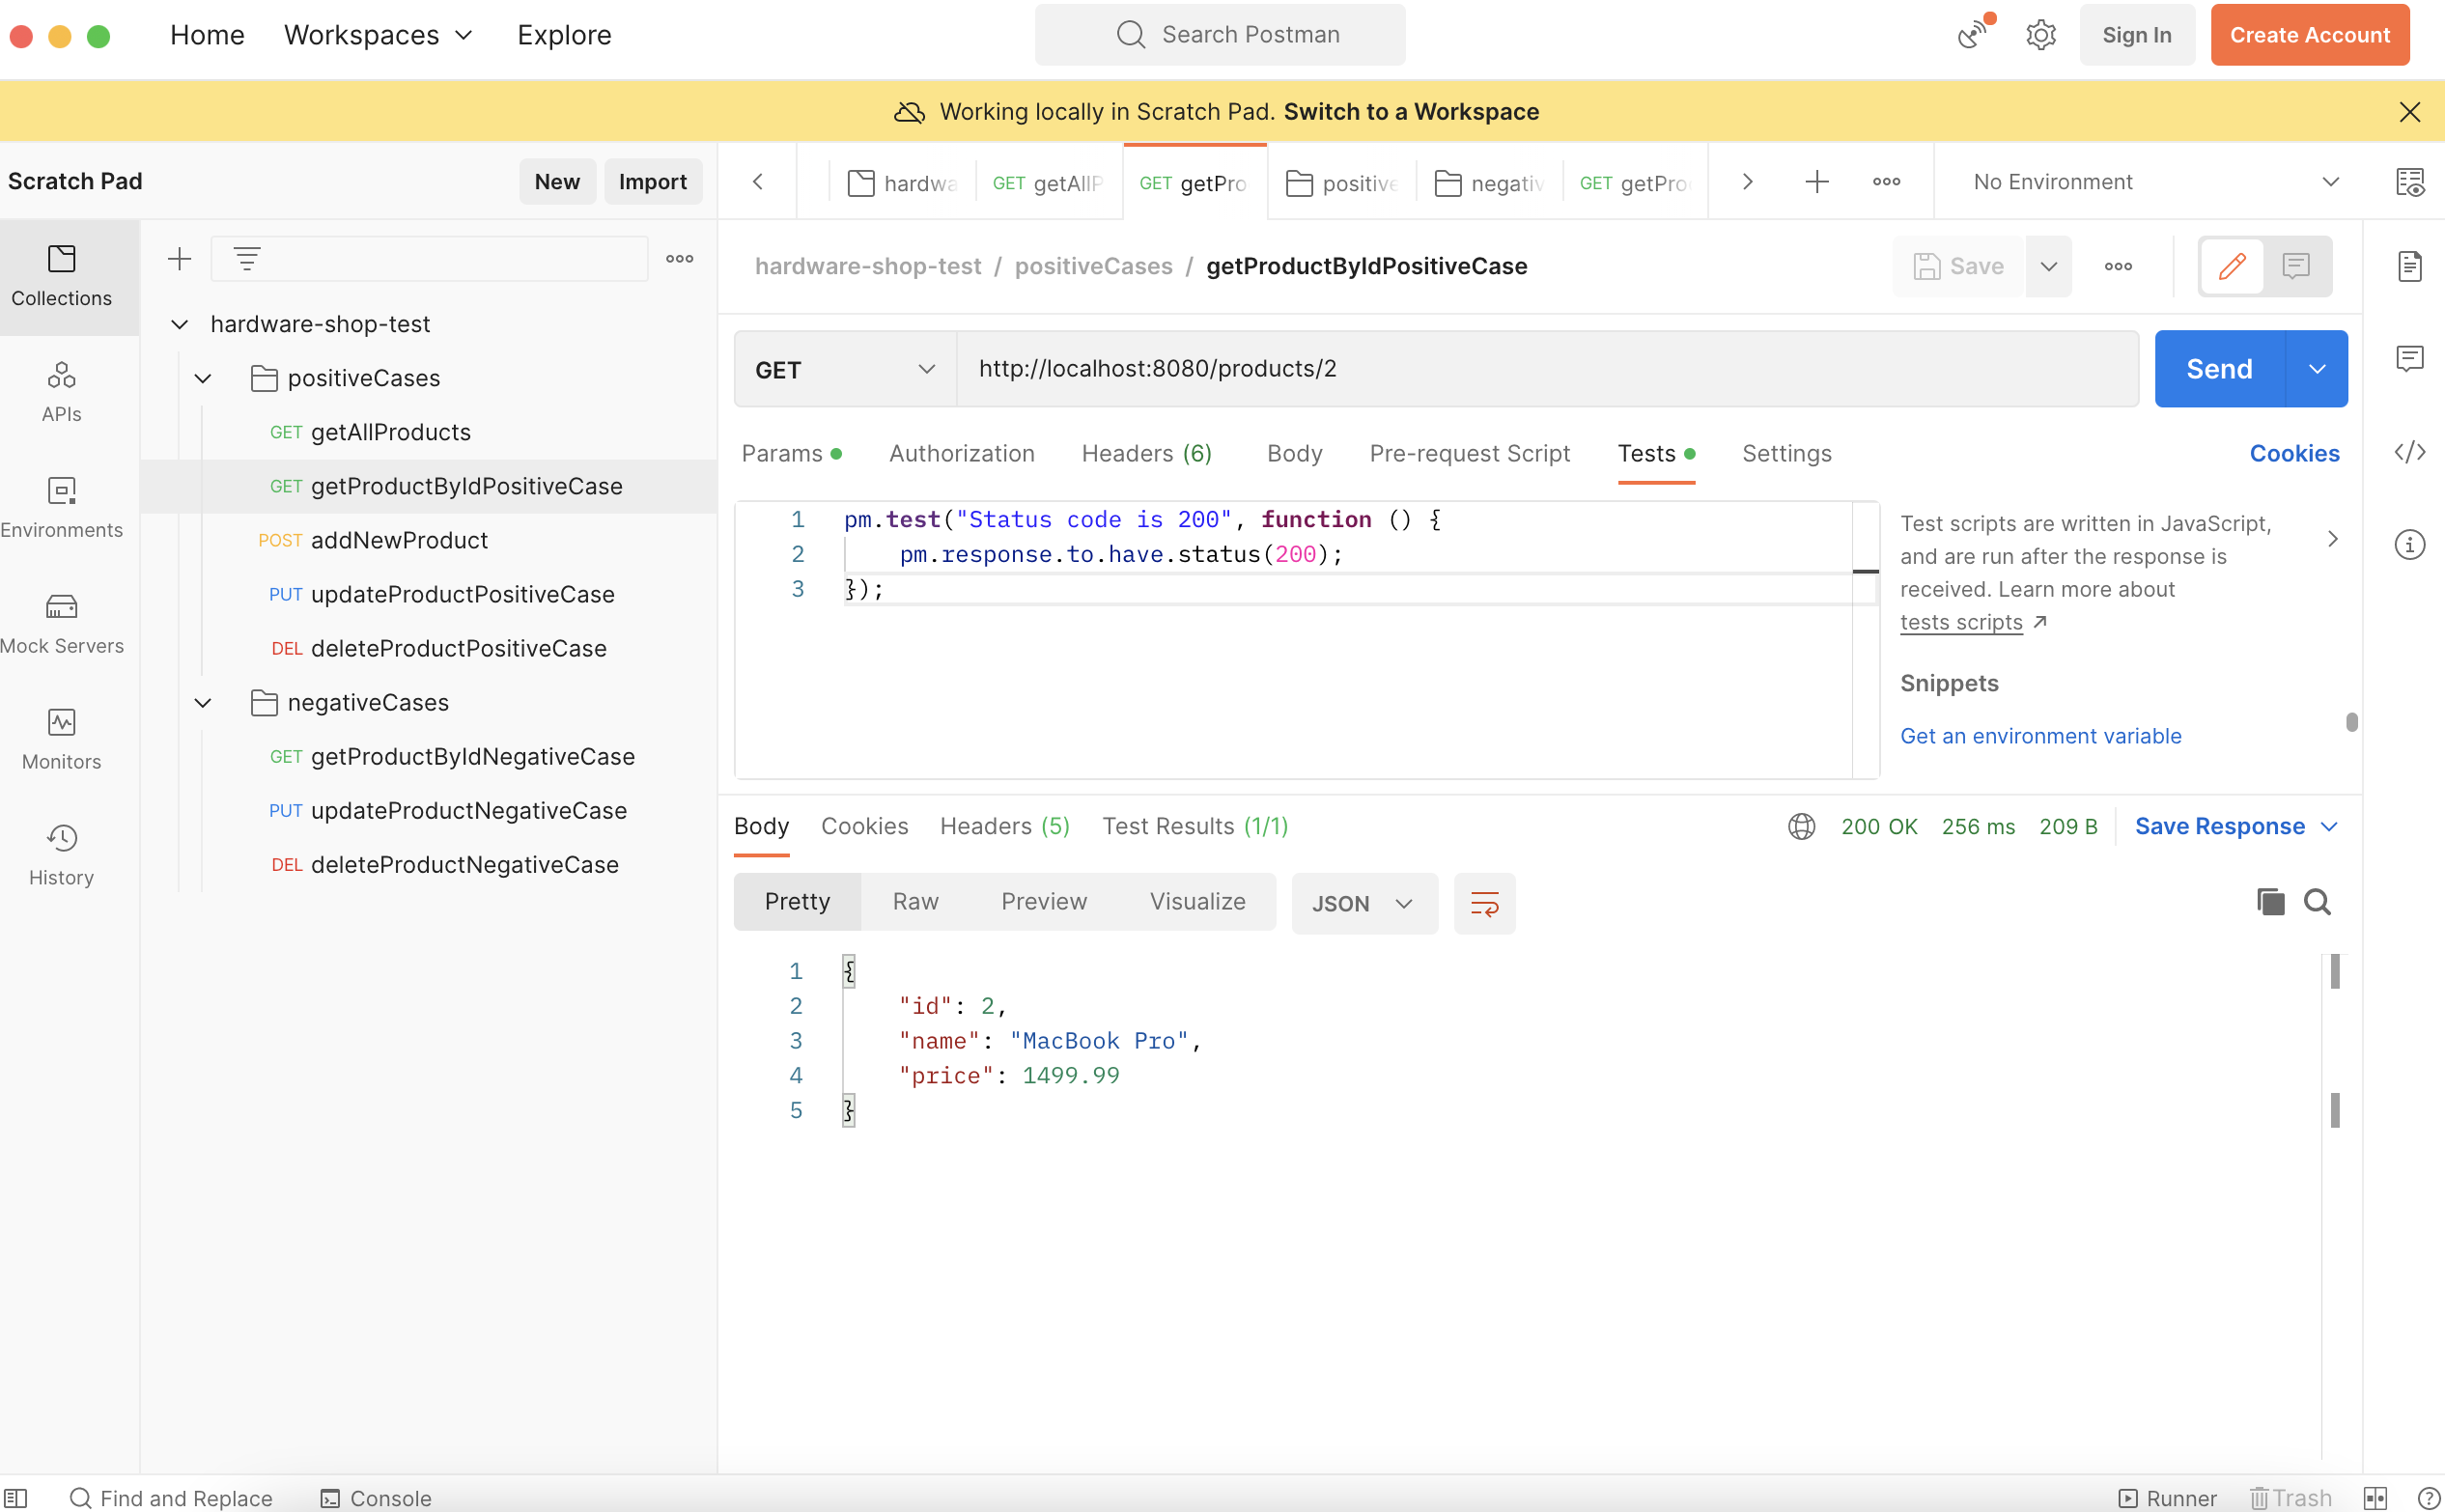
Task: Open the request info panel icon
Action: (2410, 545)
